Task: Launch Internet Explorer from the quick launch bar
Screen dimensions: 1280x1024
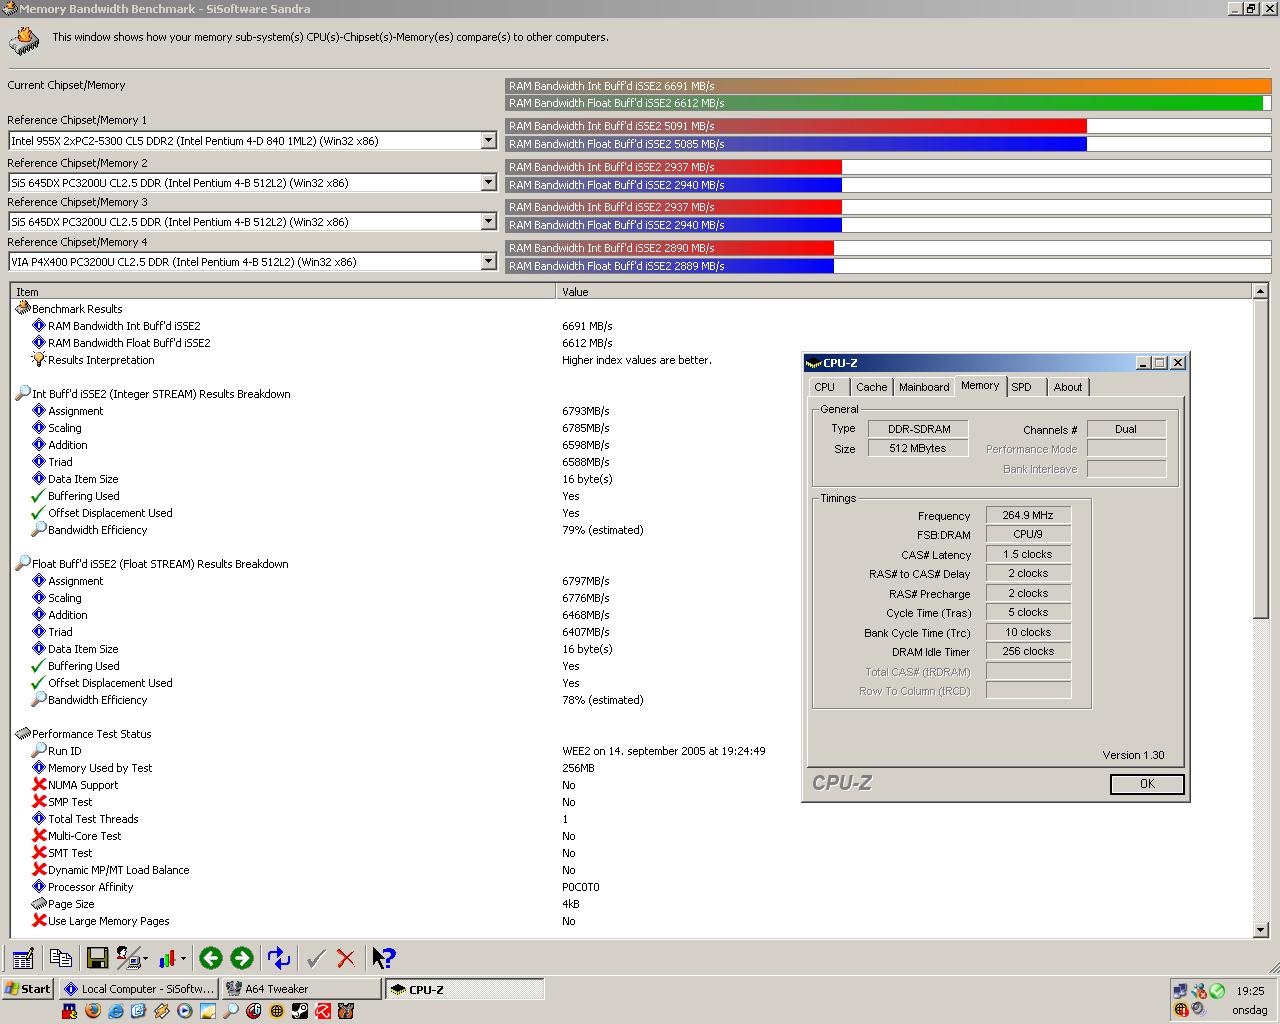Action: pyautogui.click(x=116, y=1011)
